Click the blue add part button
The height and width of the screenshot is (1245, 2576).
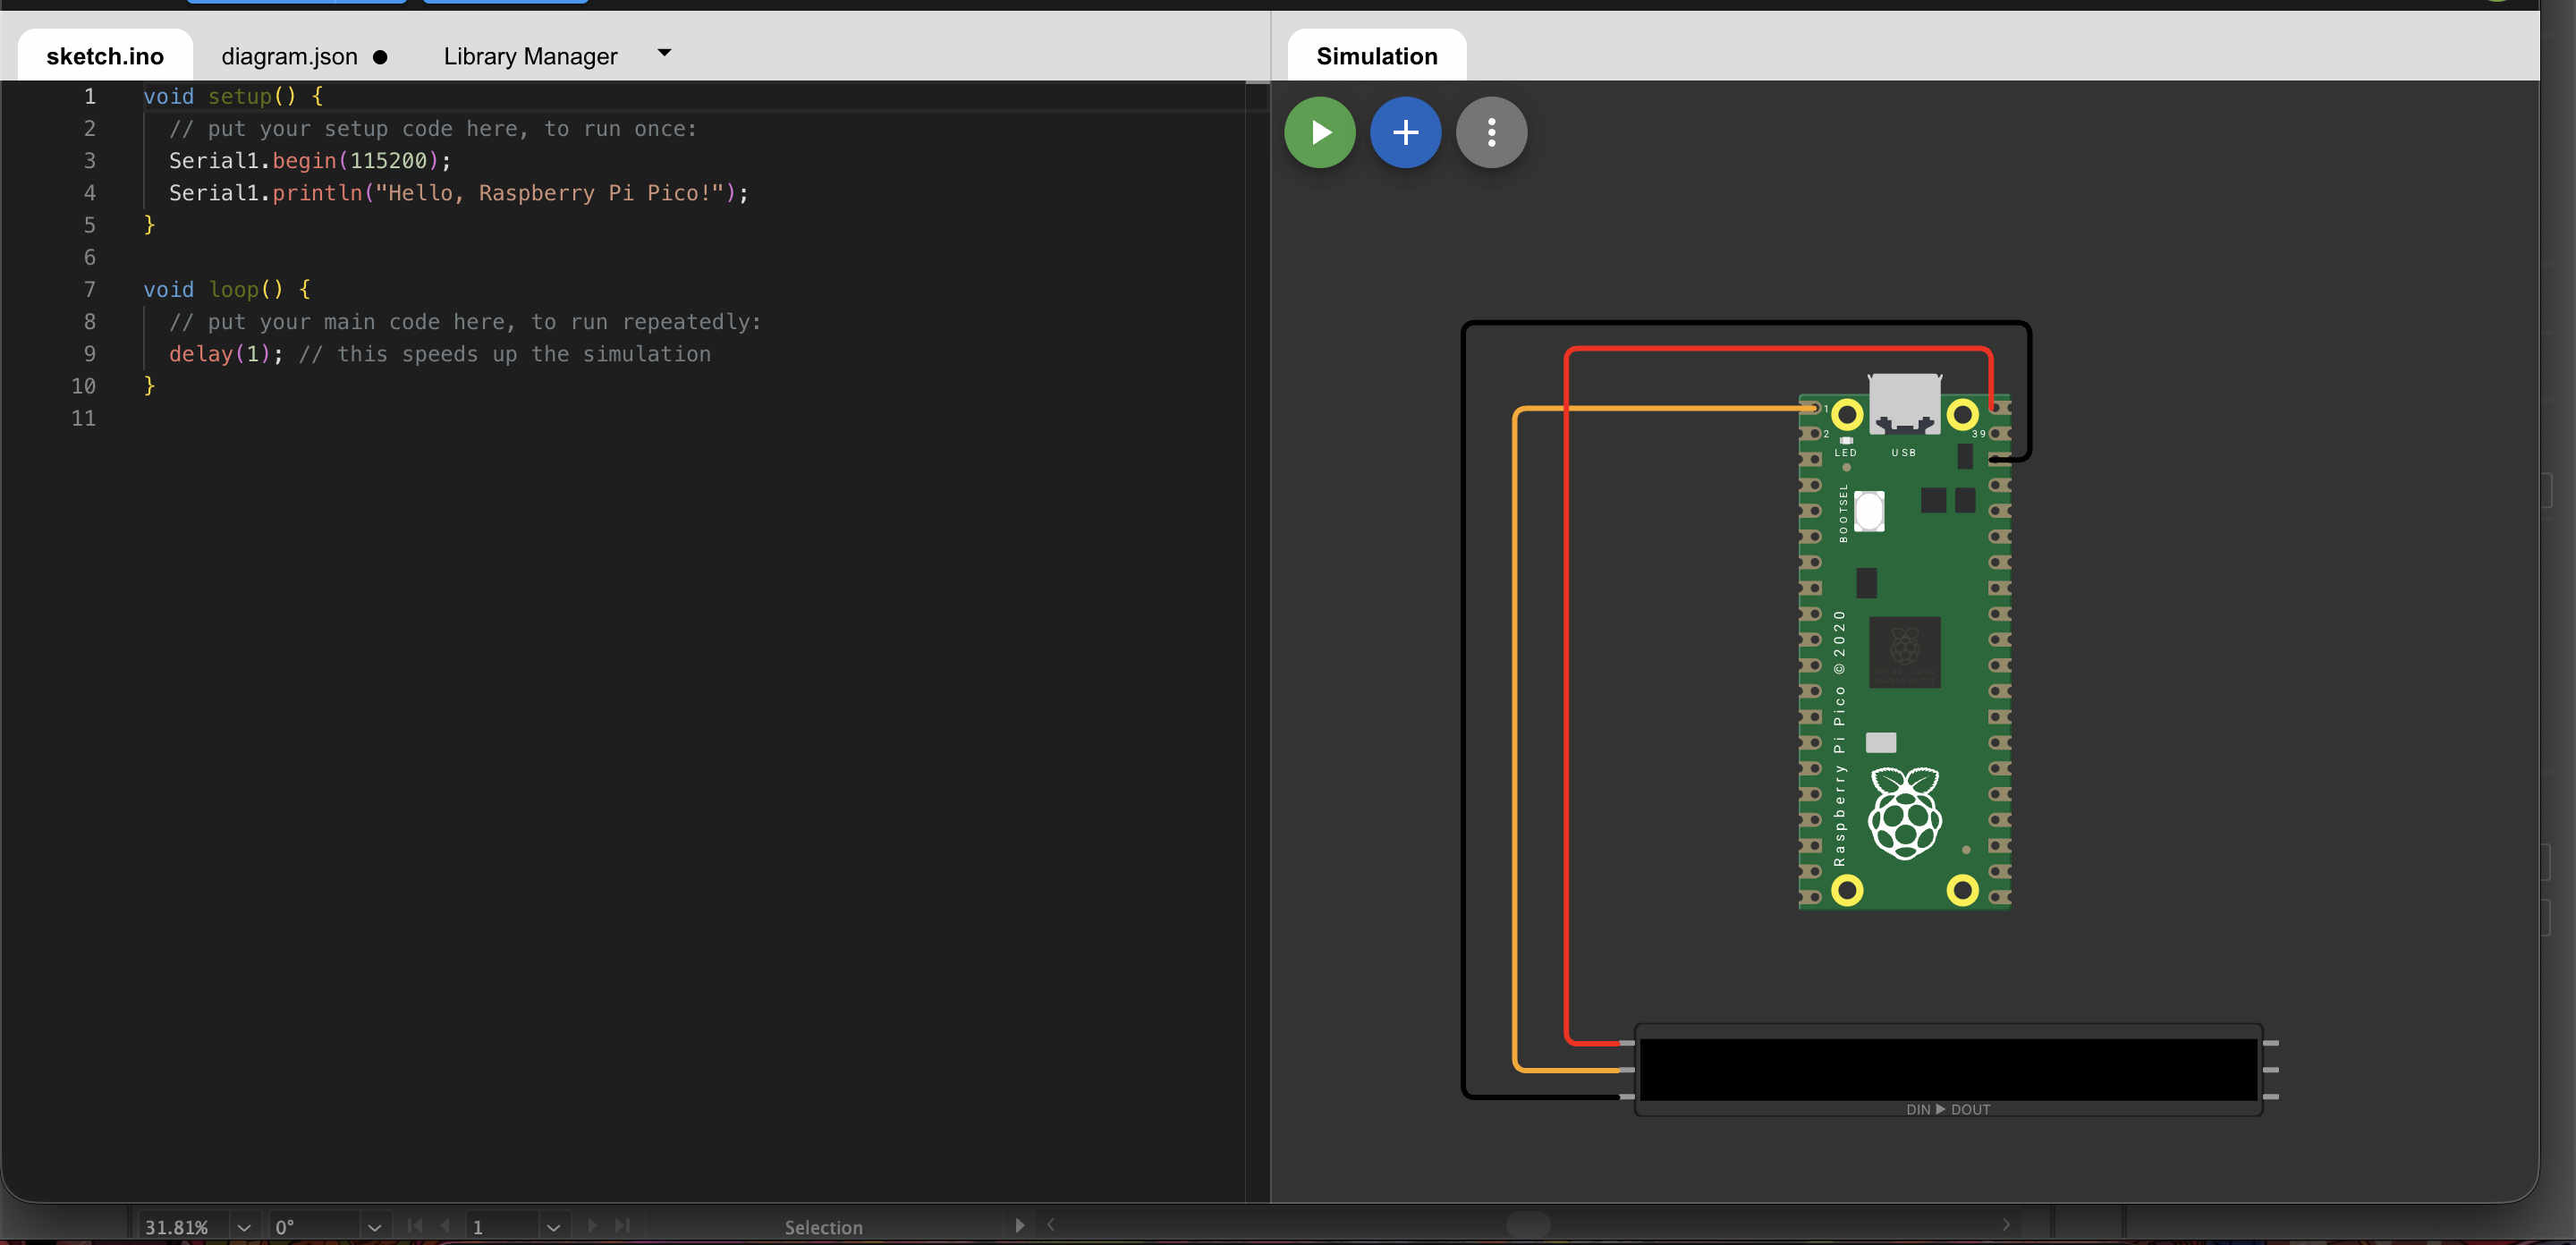(x=1405, y=132)
